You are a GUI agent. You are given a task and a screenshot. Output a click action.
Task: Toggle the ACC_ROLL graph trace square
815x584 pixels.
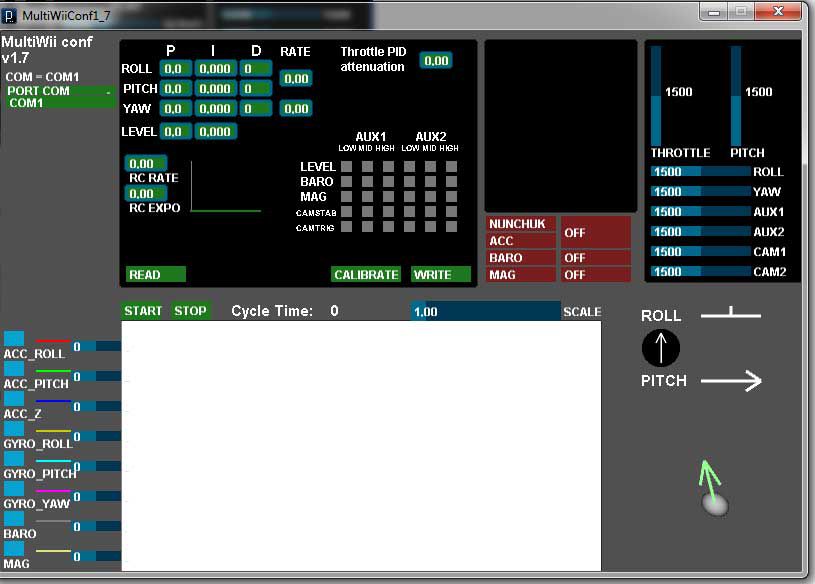pyautogui.click(x=14, y=338)
